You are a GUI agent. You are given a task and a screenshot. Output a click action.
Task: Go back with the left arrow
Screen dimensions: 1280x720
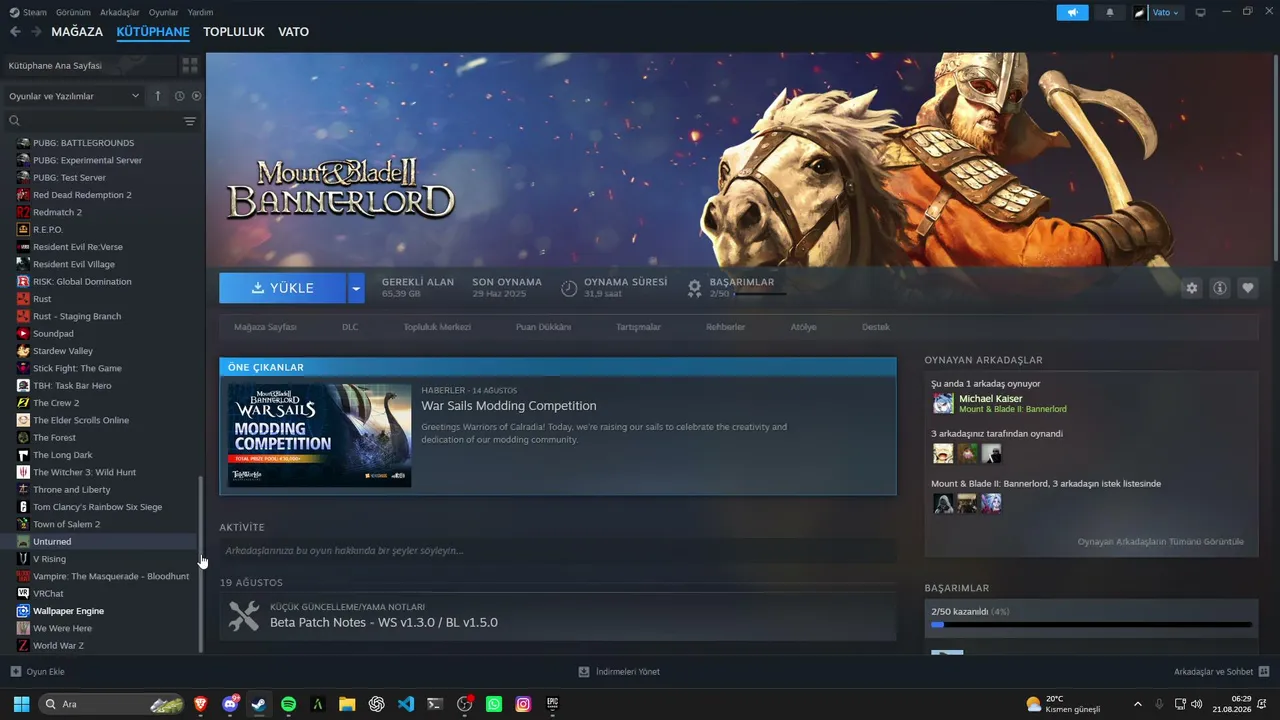click(x=15, y=32)
